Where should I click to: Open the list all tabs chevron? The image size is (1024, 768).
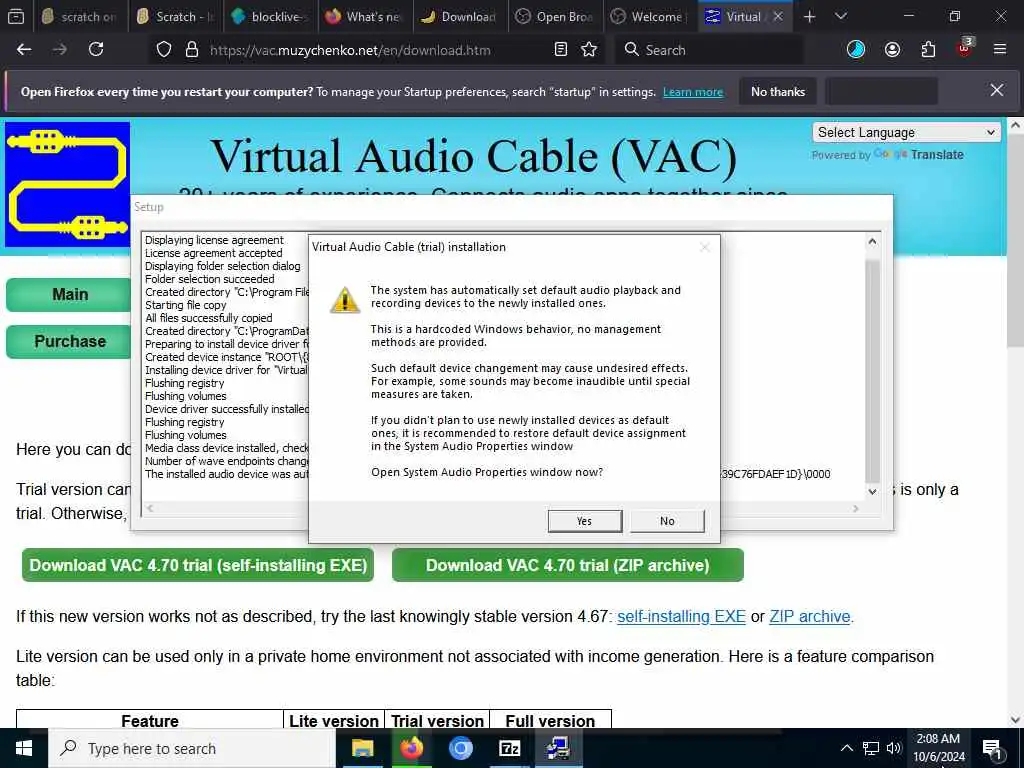(x=841, y=17)
